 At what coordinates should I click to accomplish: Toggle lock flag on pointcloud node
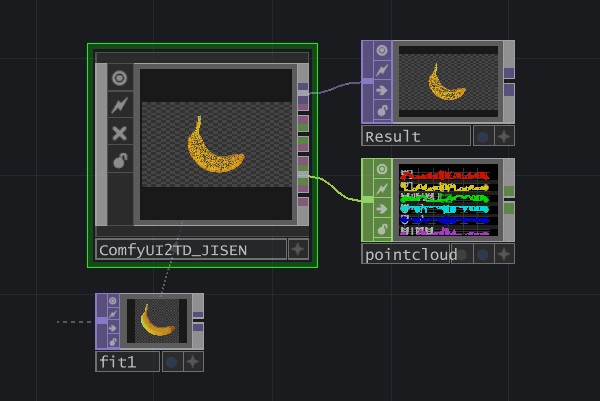(382, 228)
